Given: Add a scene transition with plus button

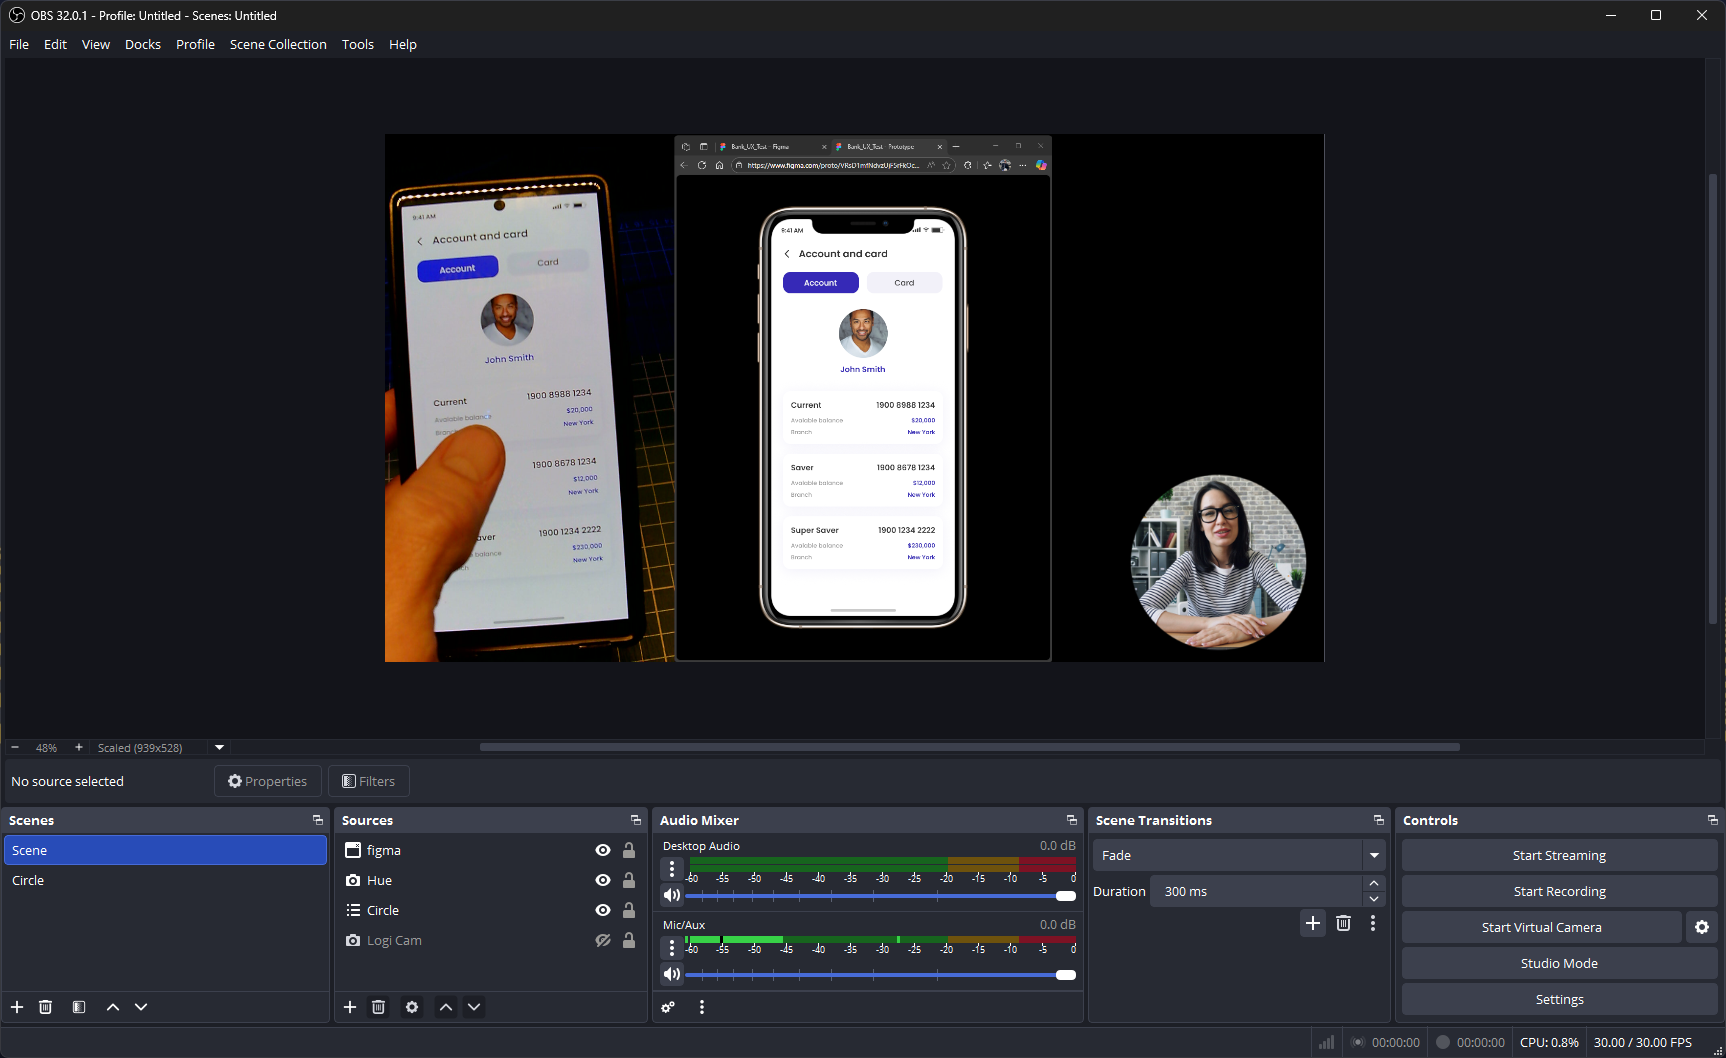Looking at the screenshot, I should pyautogui.click(x=1313, y=923).
